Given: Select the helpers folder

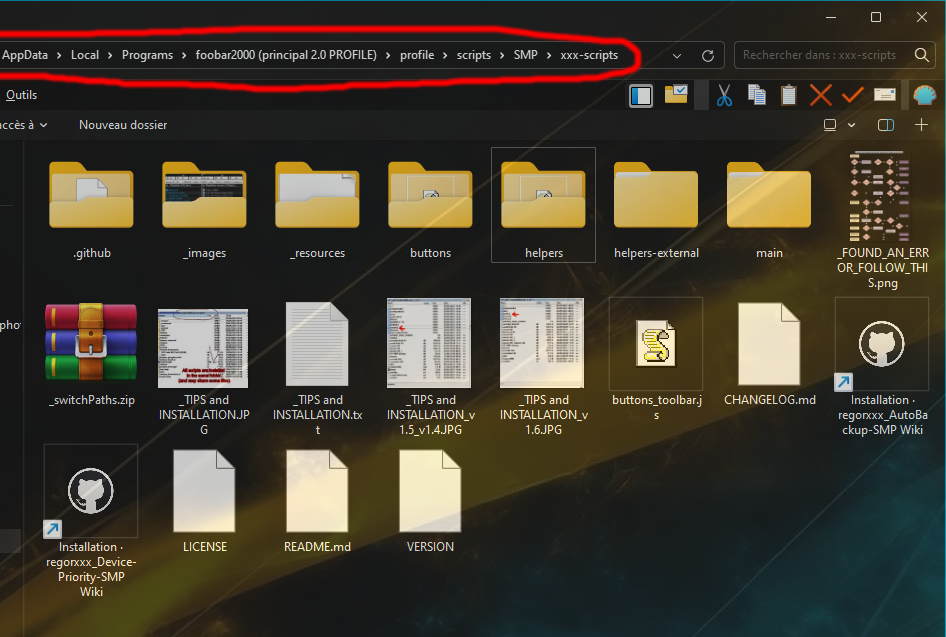Looking at the screenshot, I should point(544,206).
